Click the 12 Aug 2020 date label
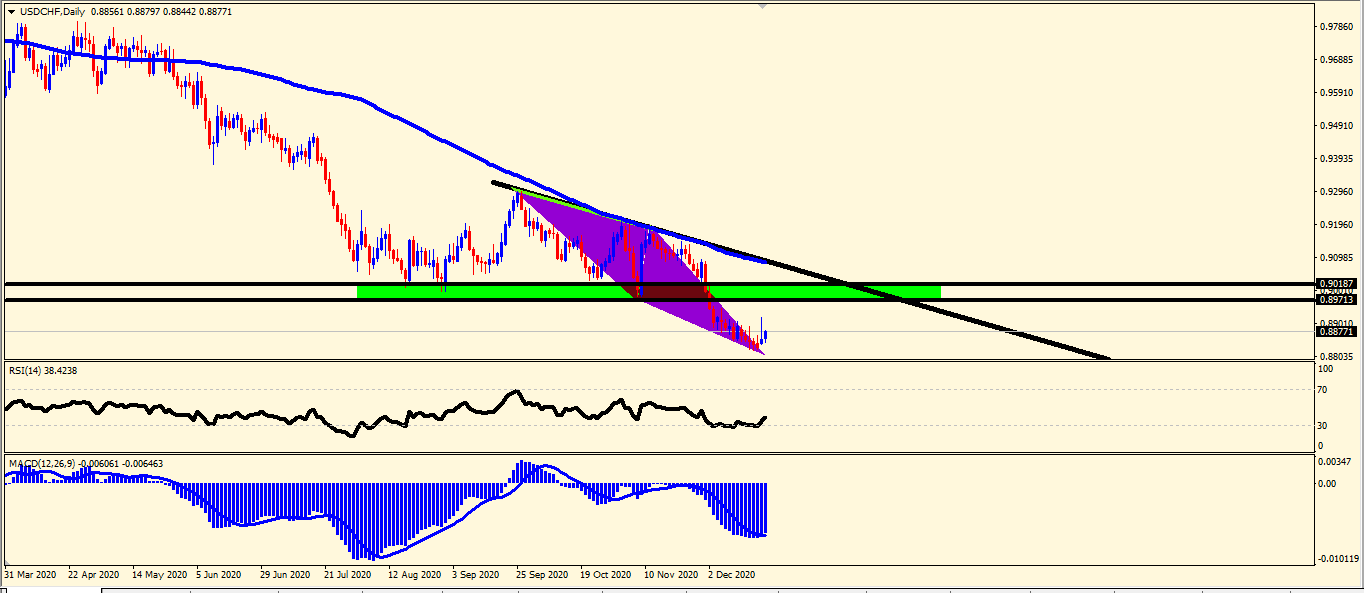Image resolution: width=1364 pixels, height=593 pixels. click(x=413, y=575)
